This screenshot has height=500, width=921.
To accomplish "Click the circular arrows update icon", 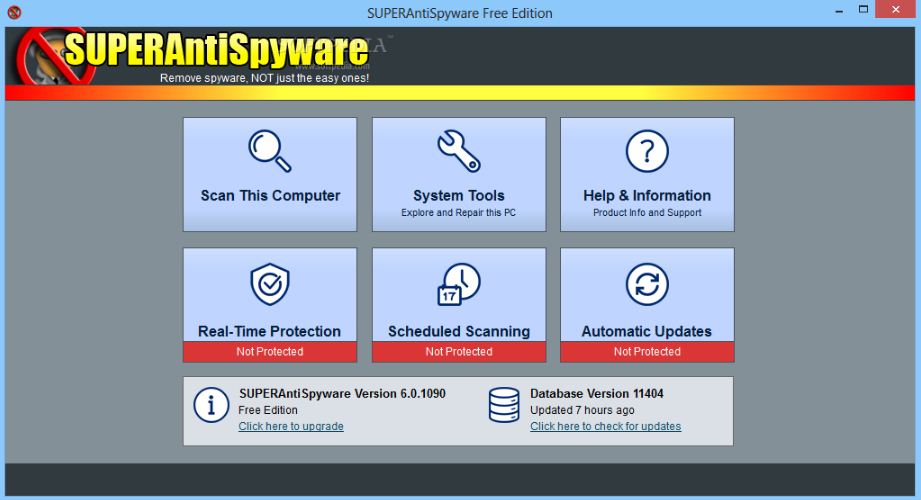I will coord(647,284).
